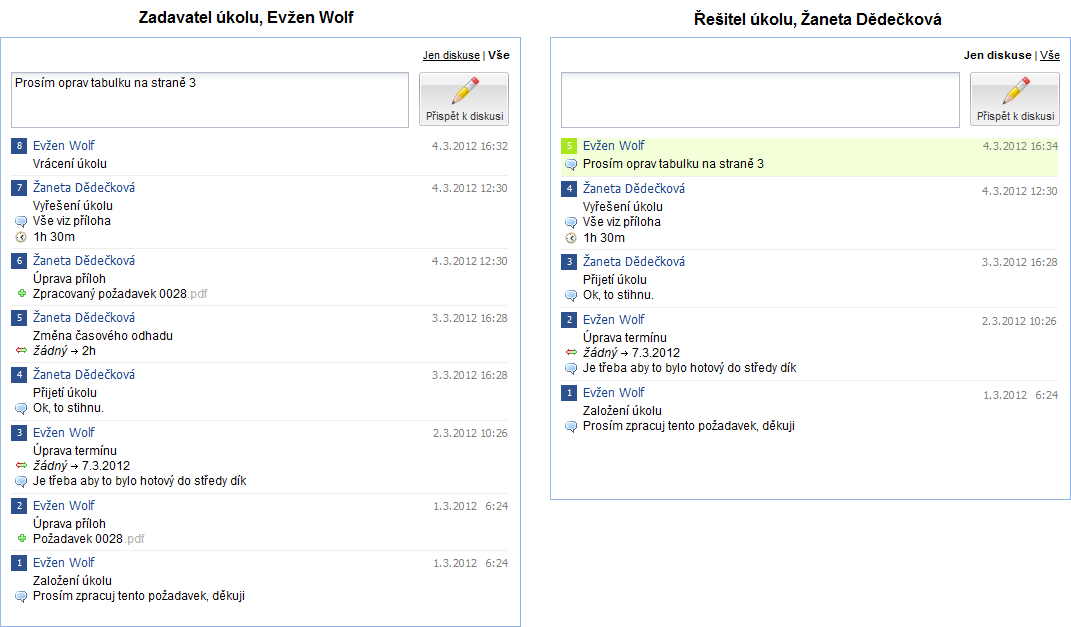Click clock icon next to 1h 30m in right panel
The width and height of the screenshot is (1071, 627).
[x=571, y=238]
